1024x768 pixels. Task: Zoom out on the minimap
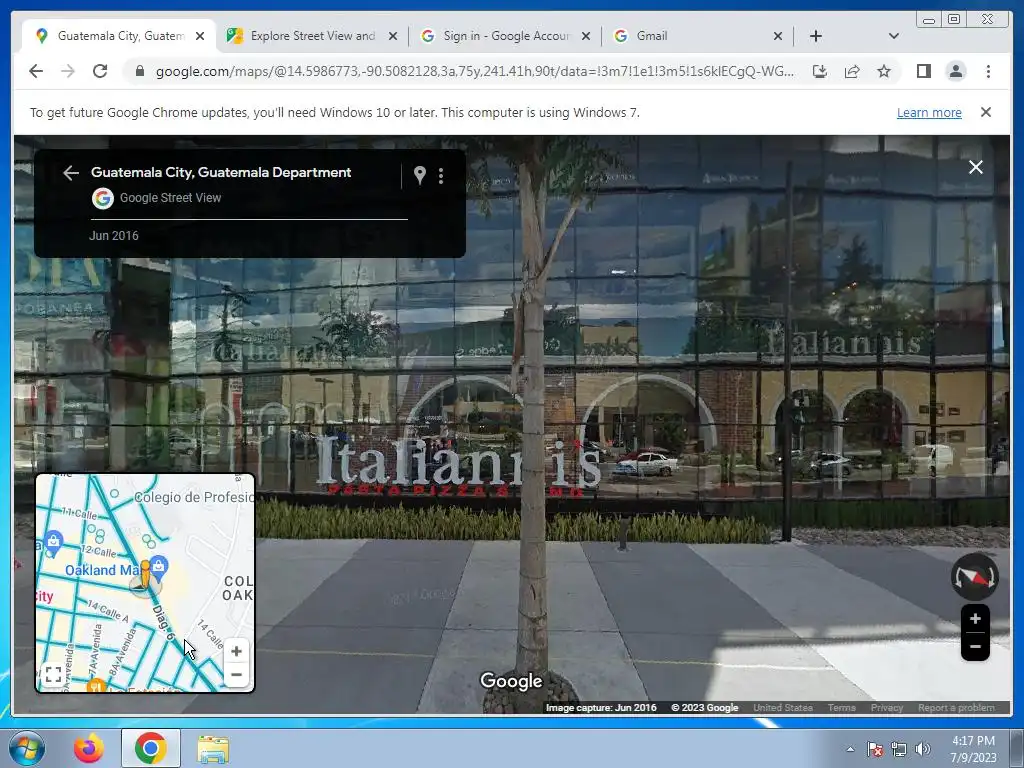[236, 675]
